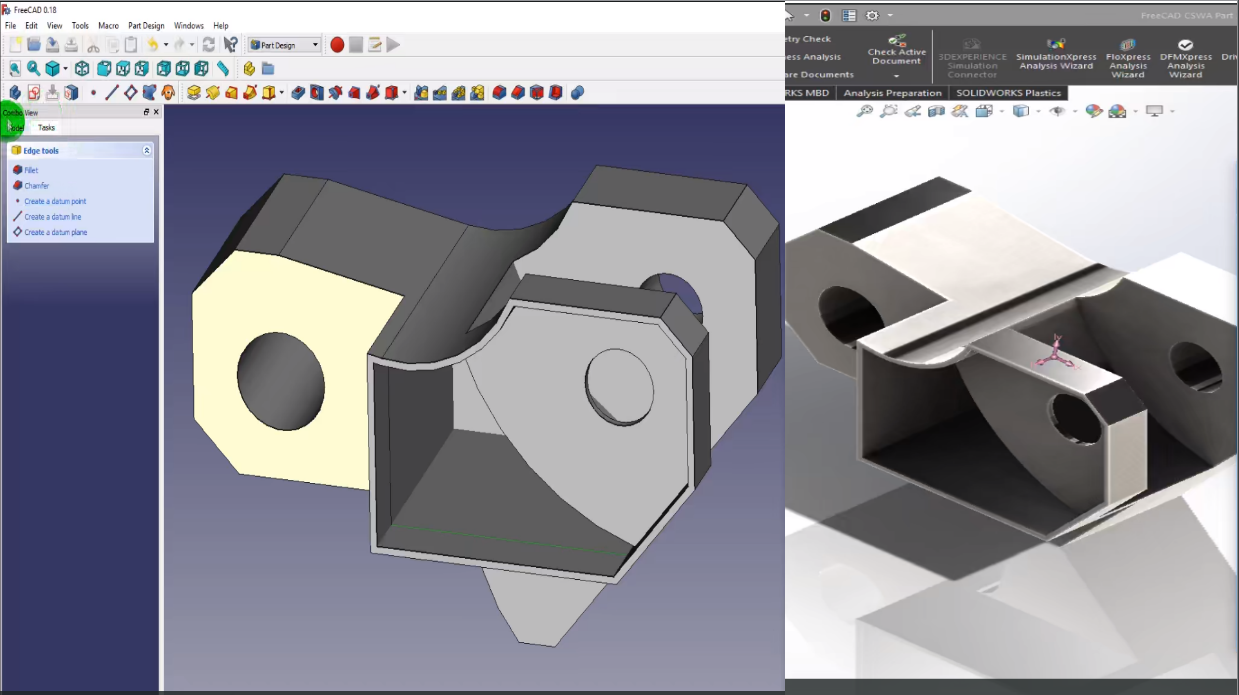Click the New document icon in FreeCAD
The height and width of the screenshot is (695, 1239).
point(15,45)
